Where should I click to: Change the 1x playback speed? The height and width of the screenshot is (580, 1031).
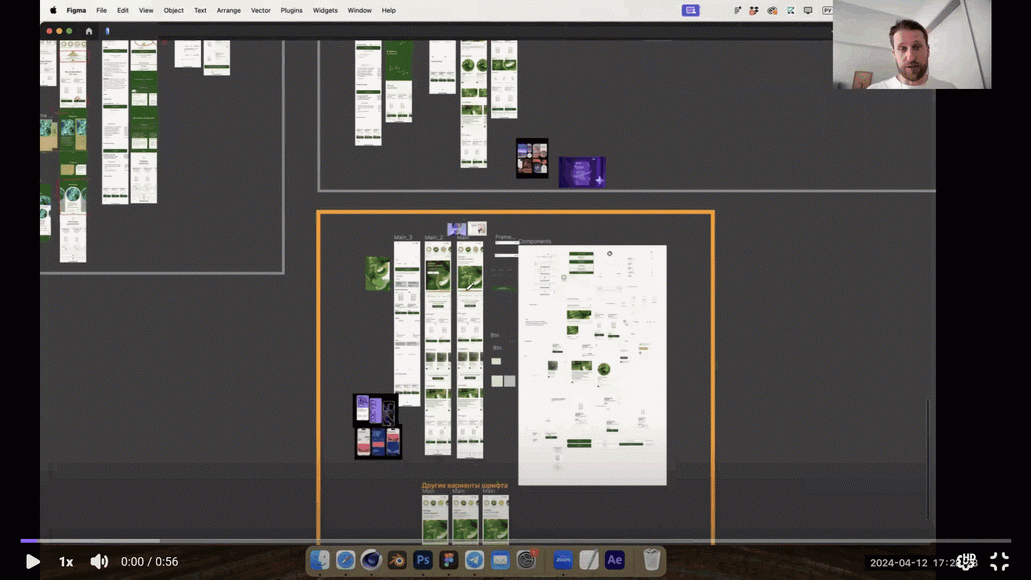tap(66, 562)
